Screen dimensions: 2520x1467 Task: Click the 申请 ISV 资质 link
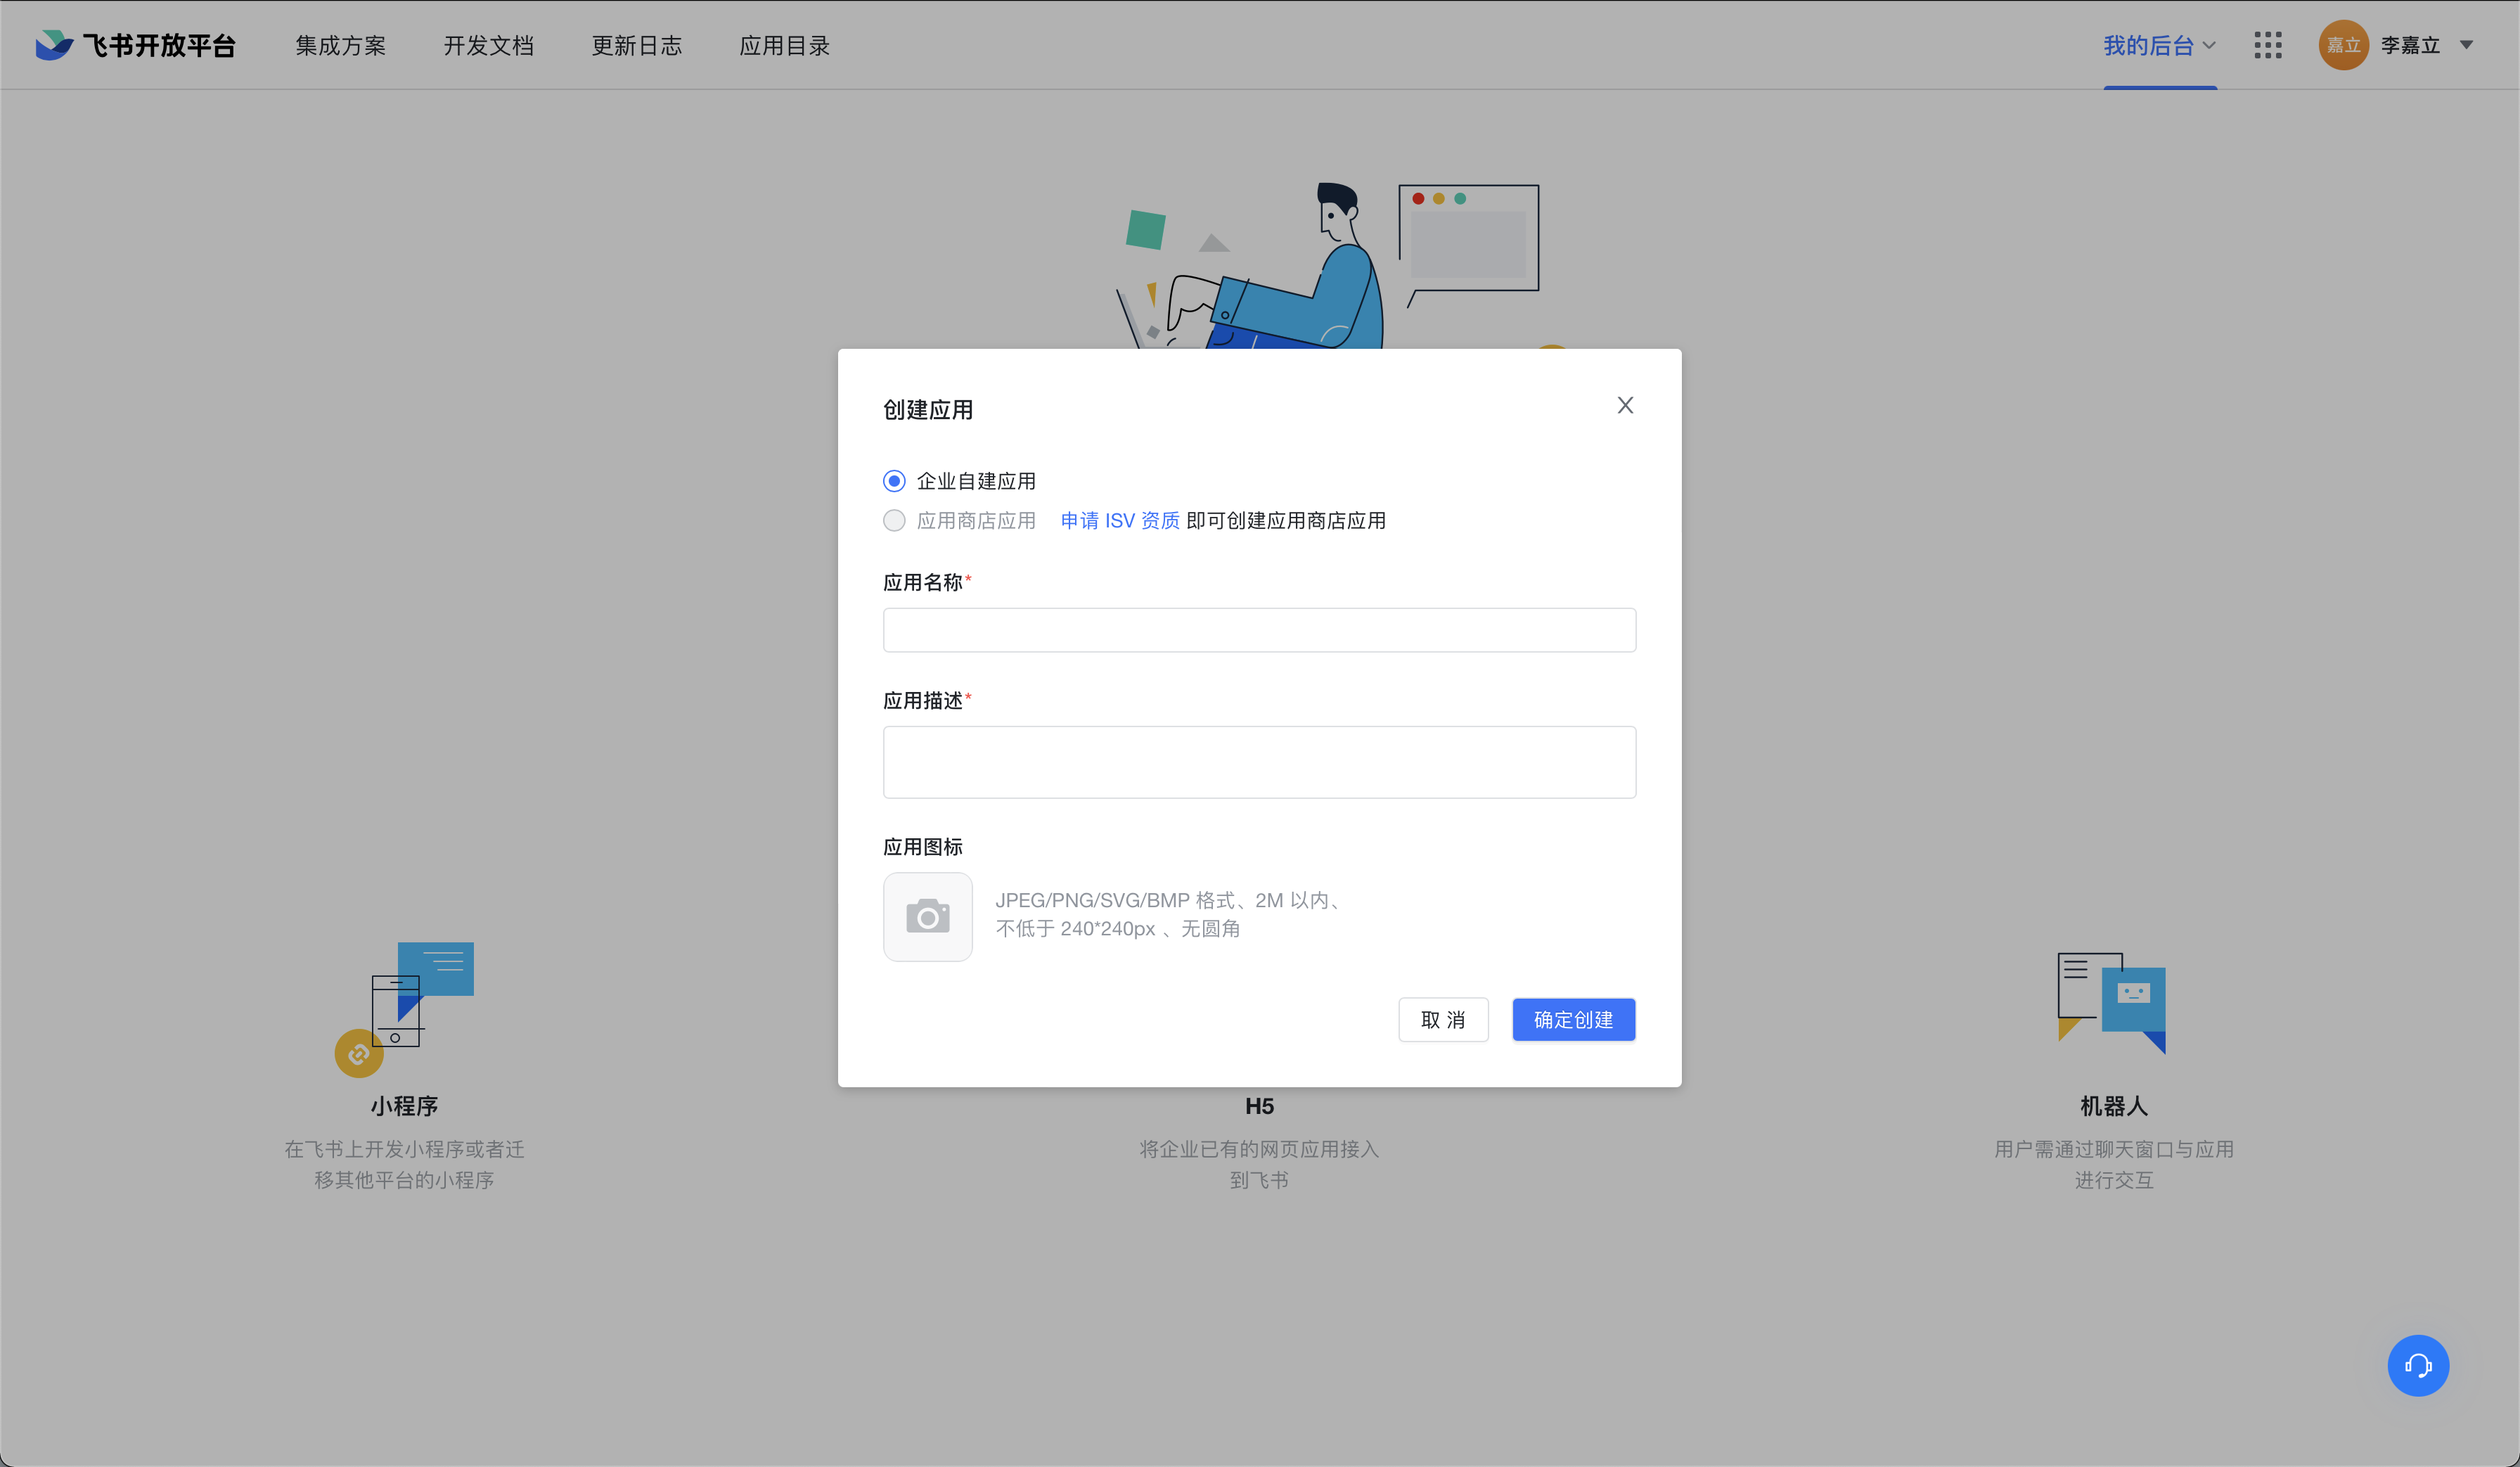1119,520
